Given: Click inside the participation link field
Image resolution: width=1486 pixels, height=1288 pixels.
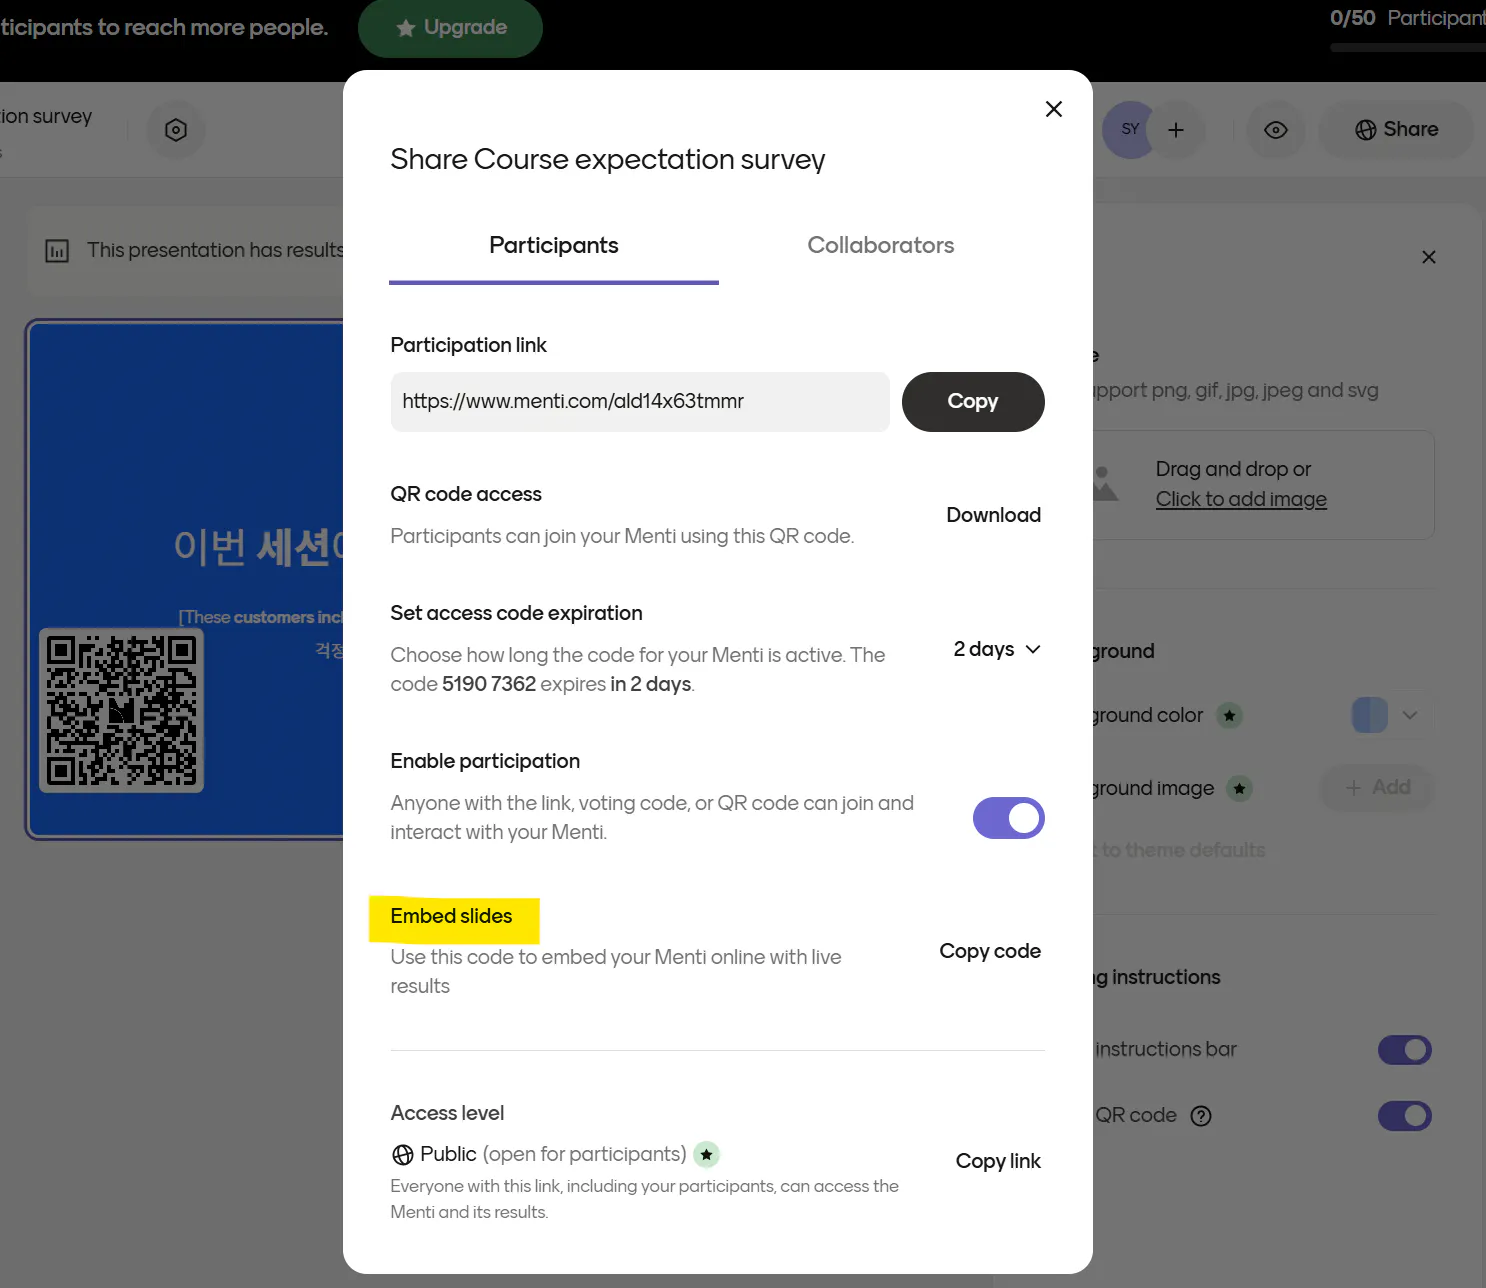Looking at the screenshot, I should click(640, 401).
